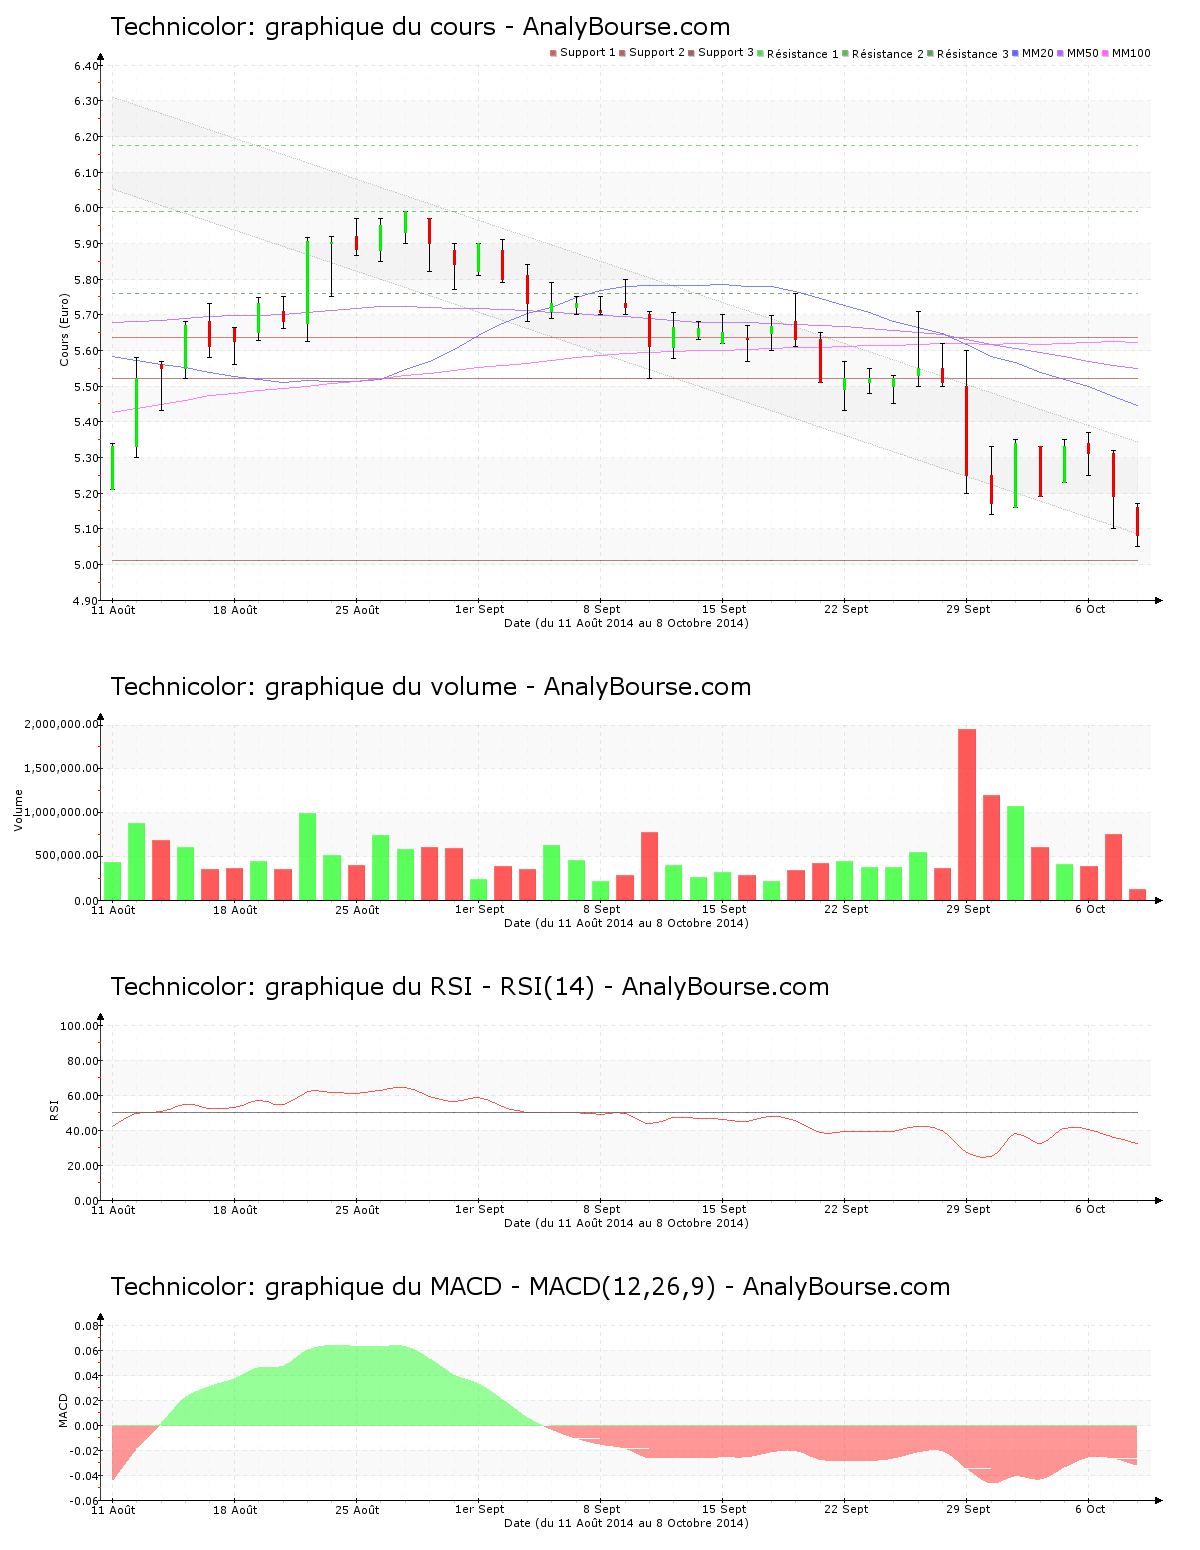Click the 'graphique du RSI - RSI(14)' title
Image resolution: width=1200 pixels, height=1550 pixels.
469,987
